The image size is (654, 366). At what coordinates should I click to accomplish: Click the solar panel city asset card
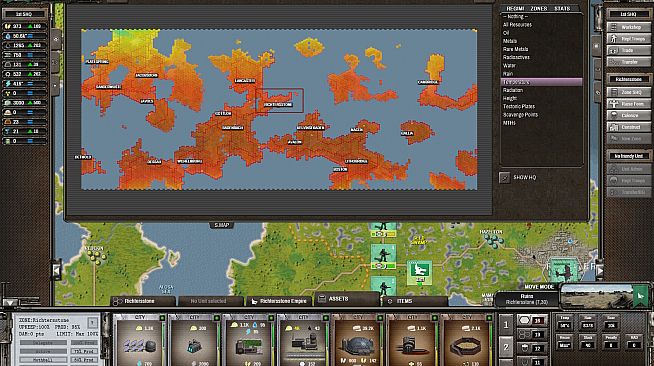140,340
